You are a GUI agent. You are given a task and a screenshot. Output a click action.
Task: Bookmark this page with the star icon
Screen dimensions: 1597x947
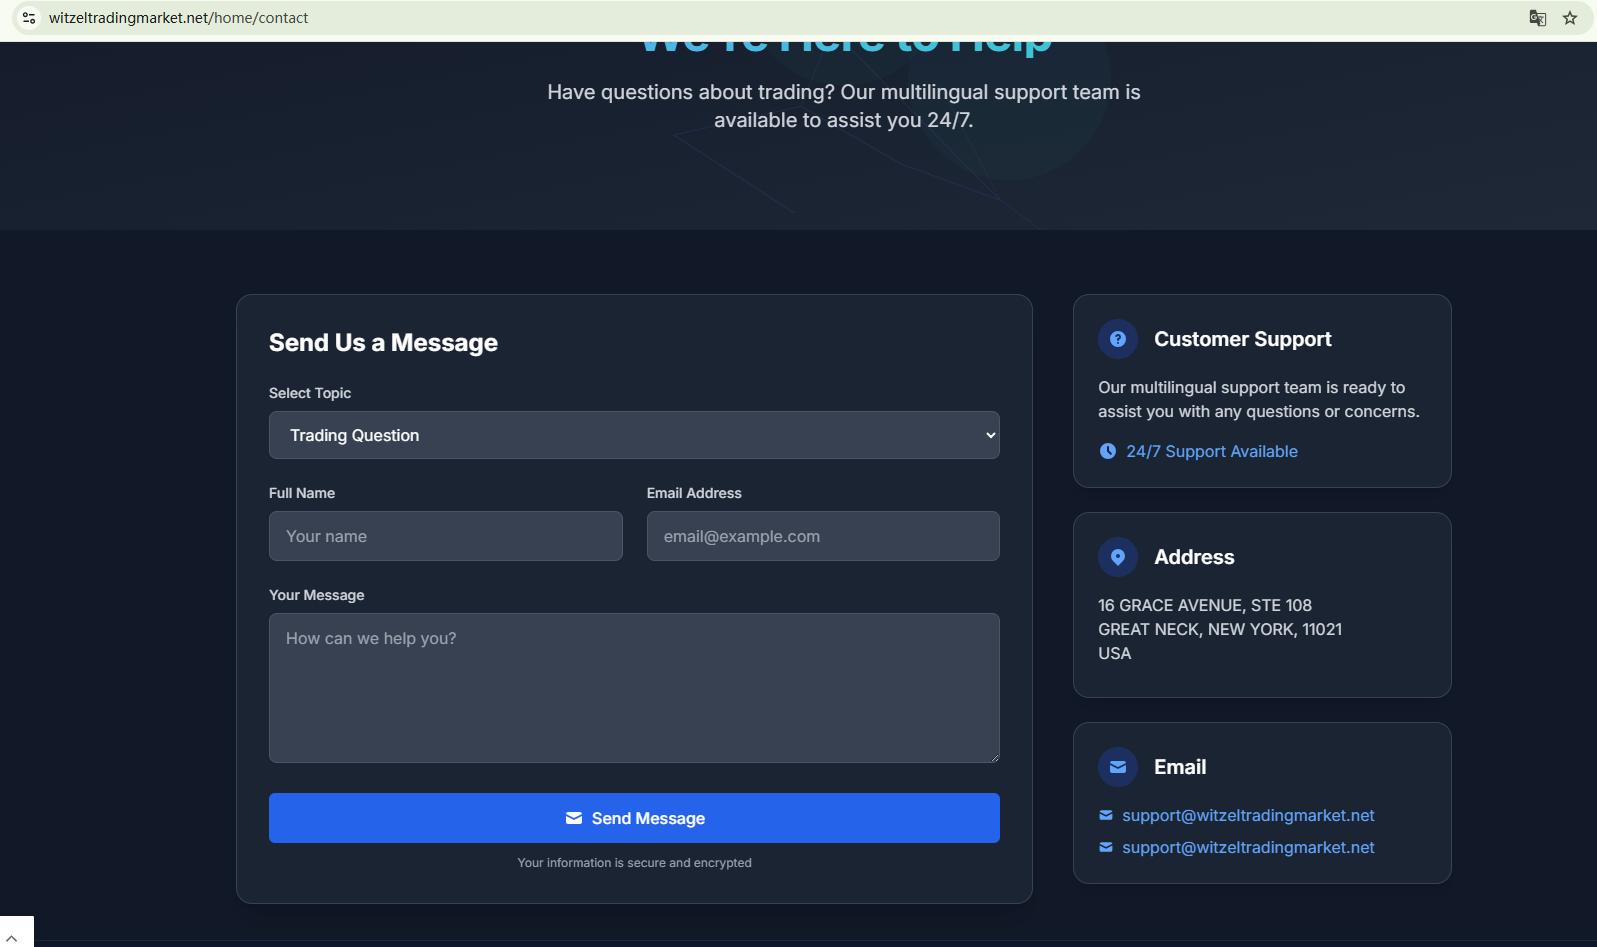coord(1570,18)
